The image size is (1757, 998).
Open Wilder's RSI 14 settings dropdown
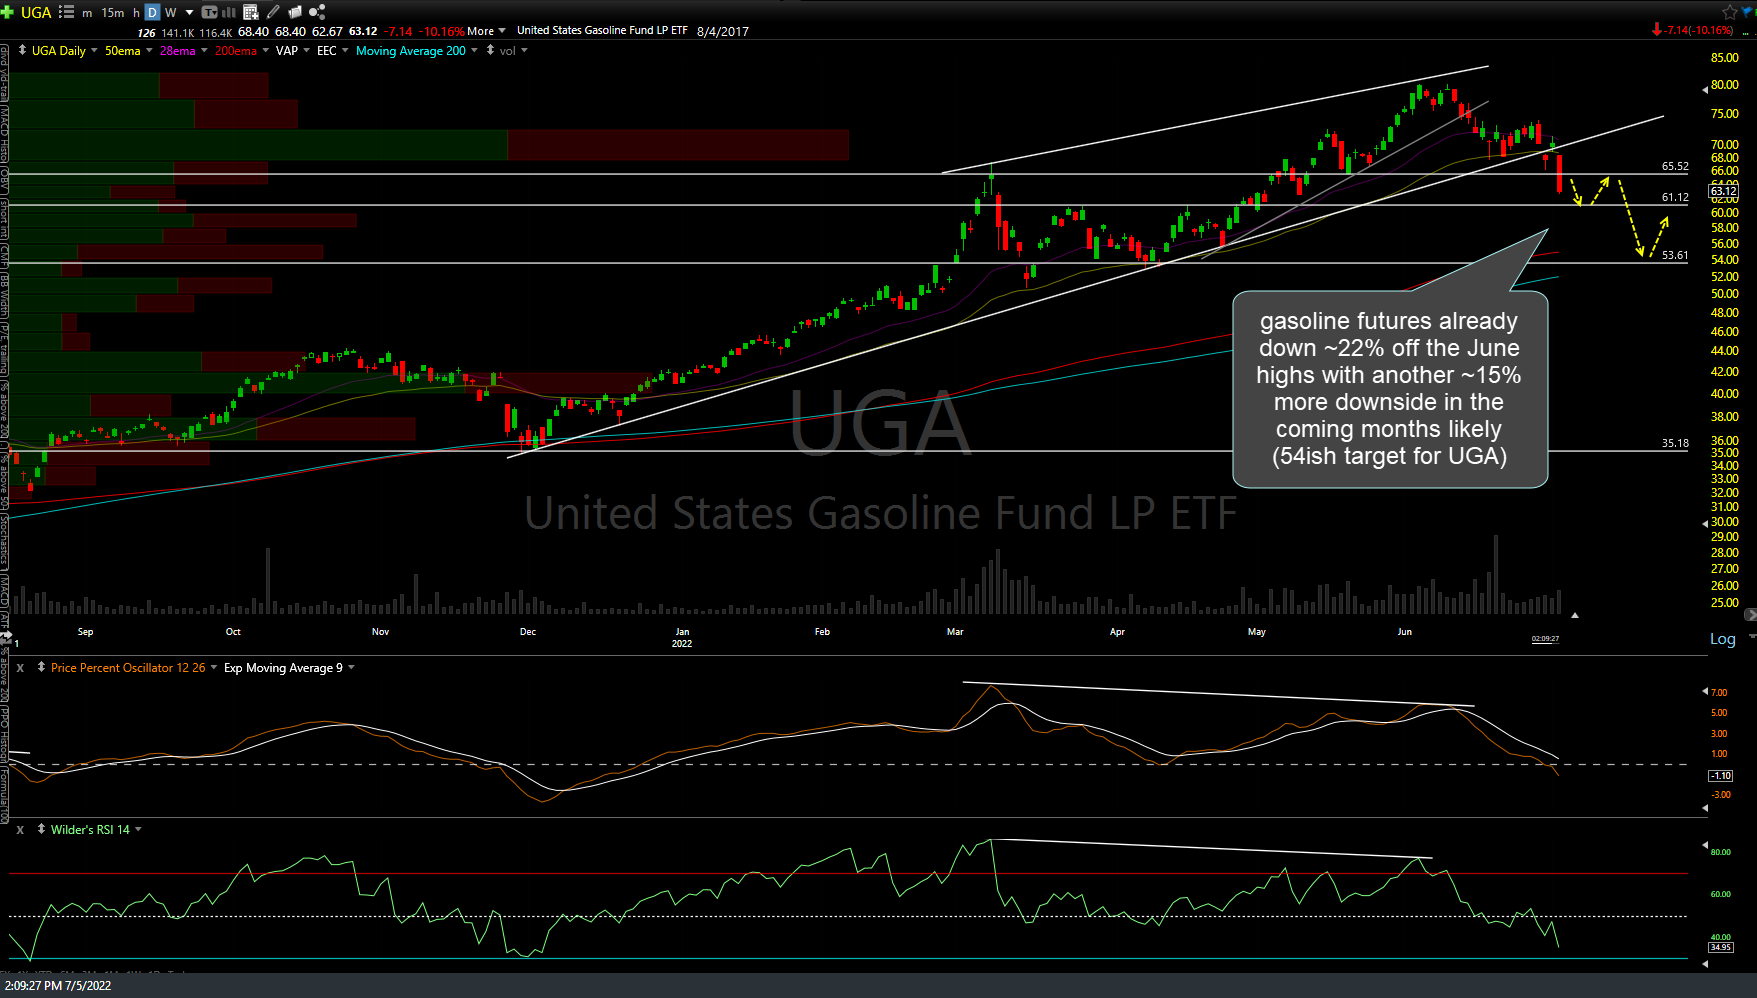pyautogui.click(x=138, y=830)
